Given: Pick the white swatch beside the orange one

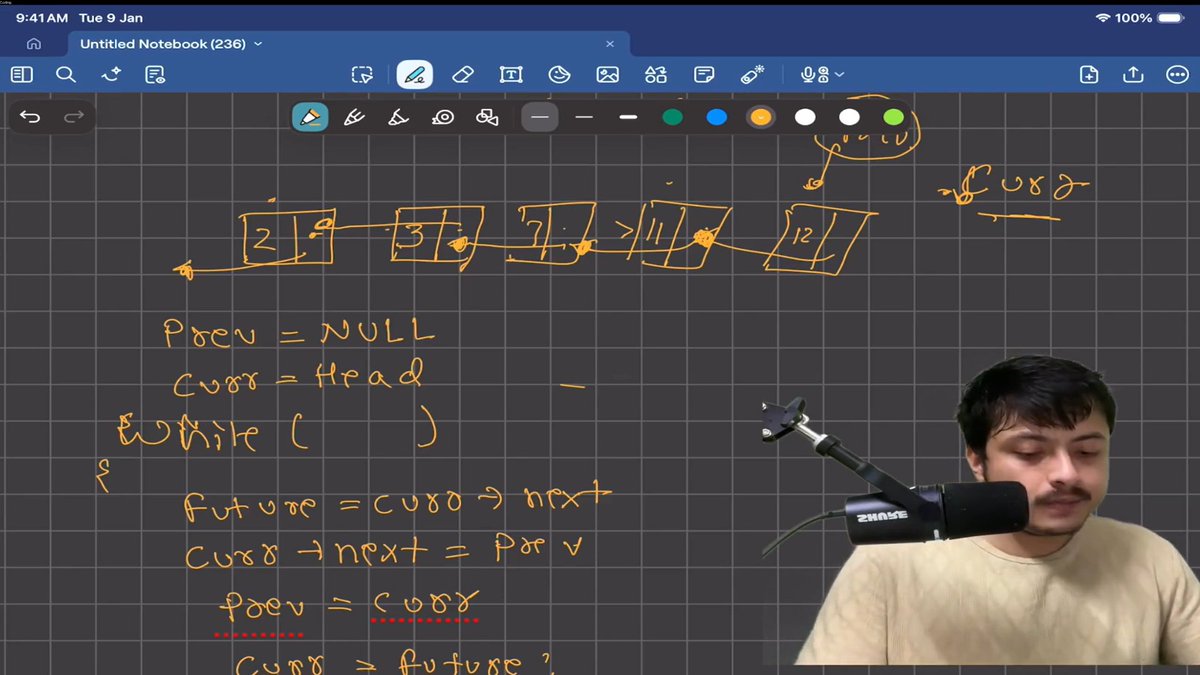Looking at the screenshot, I should pyautogui.click(x=805, y=117).
